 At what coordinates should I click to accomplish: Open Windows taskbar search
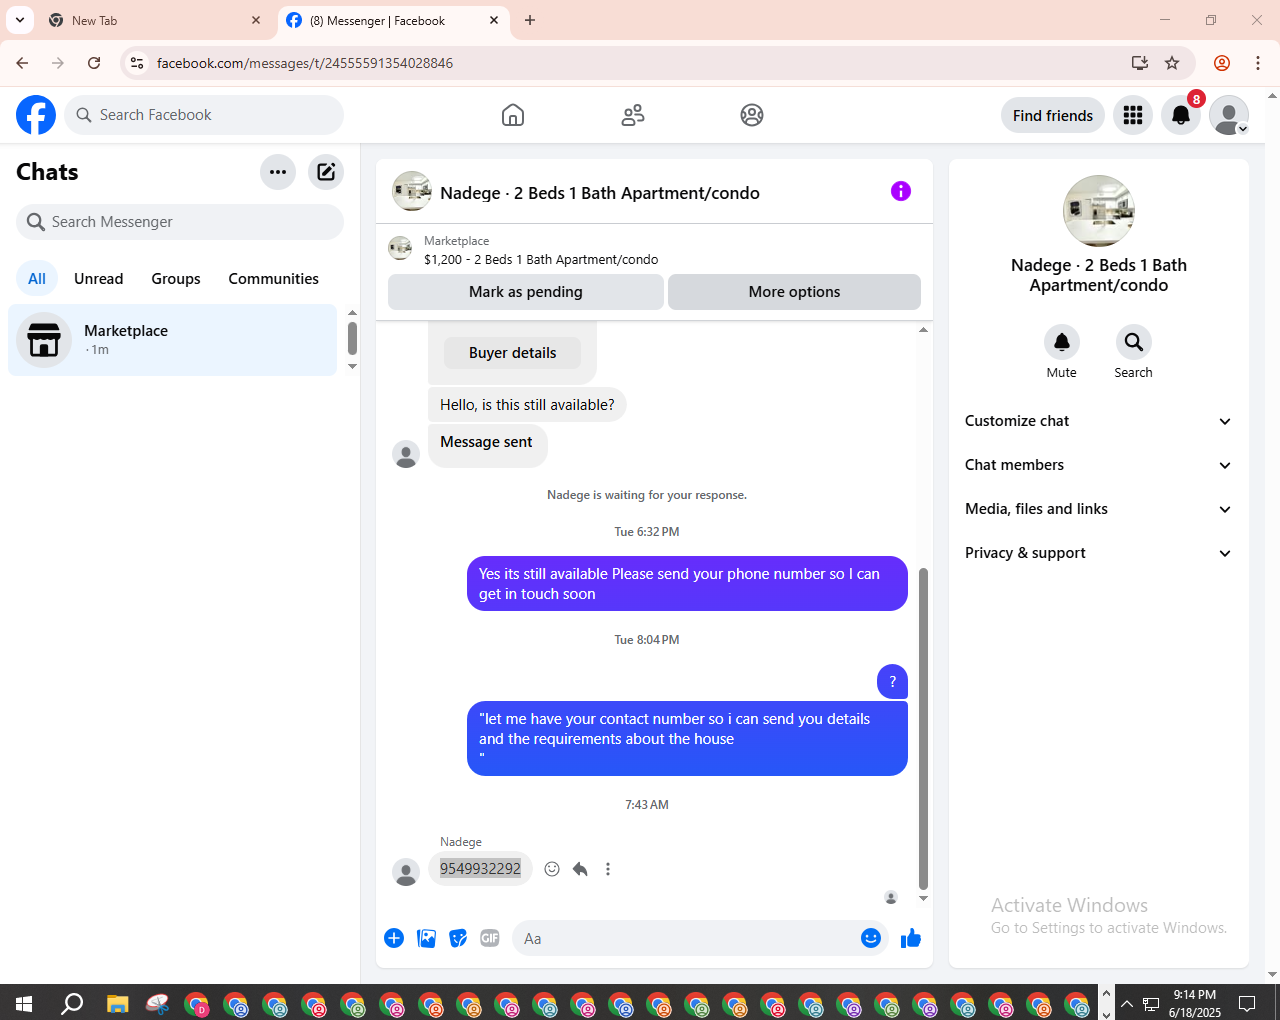pos(72,1003)
